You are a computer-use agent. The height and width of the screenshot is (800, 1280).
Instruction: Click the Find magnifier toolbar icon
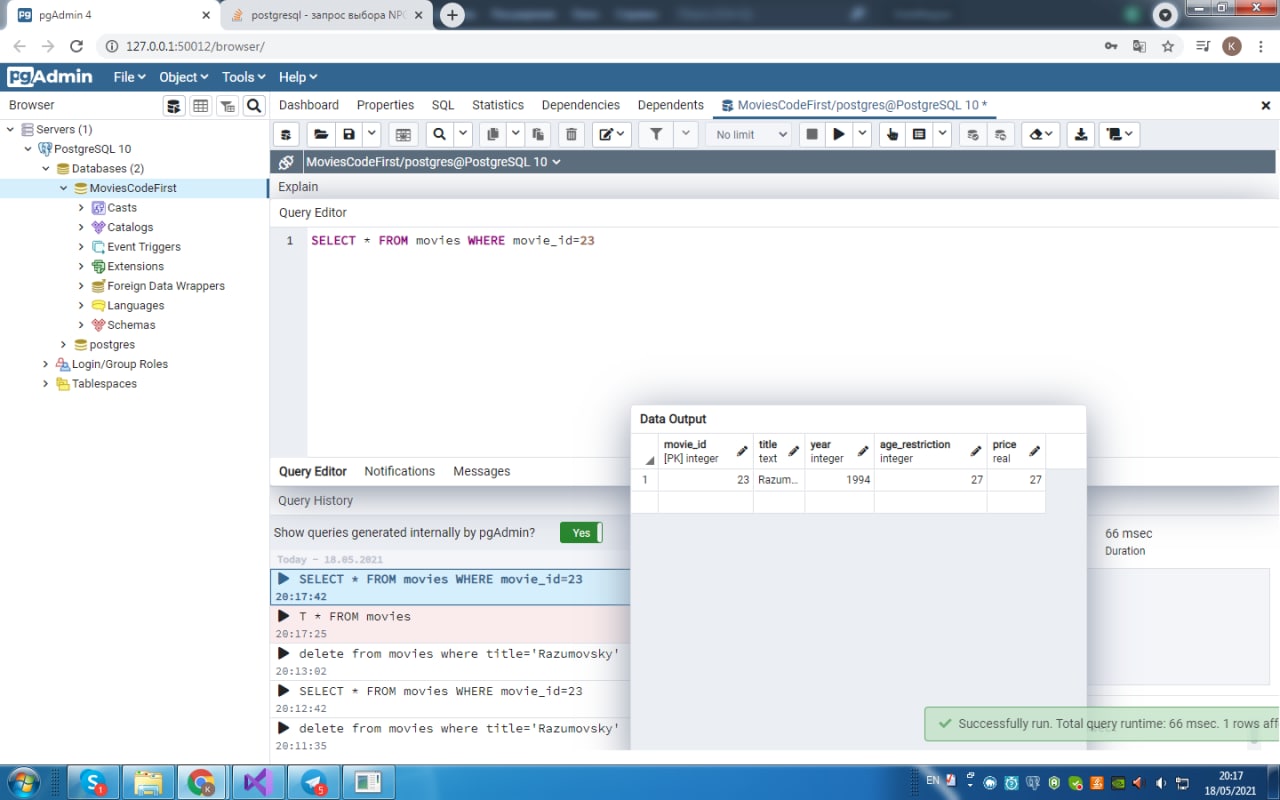[x=440, y=134]
